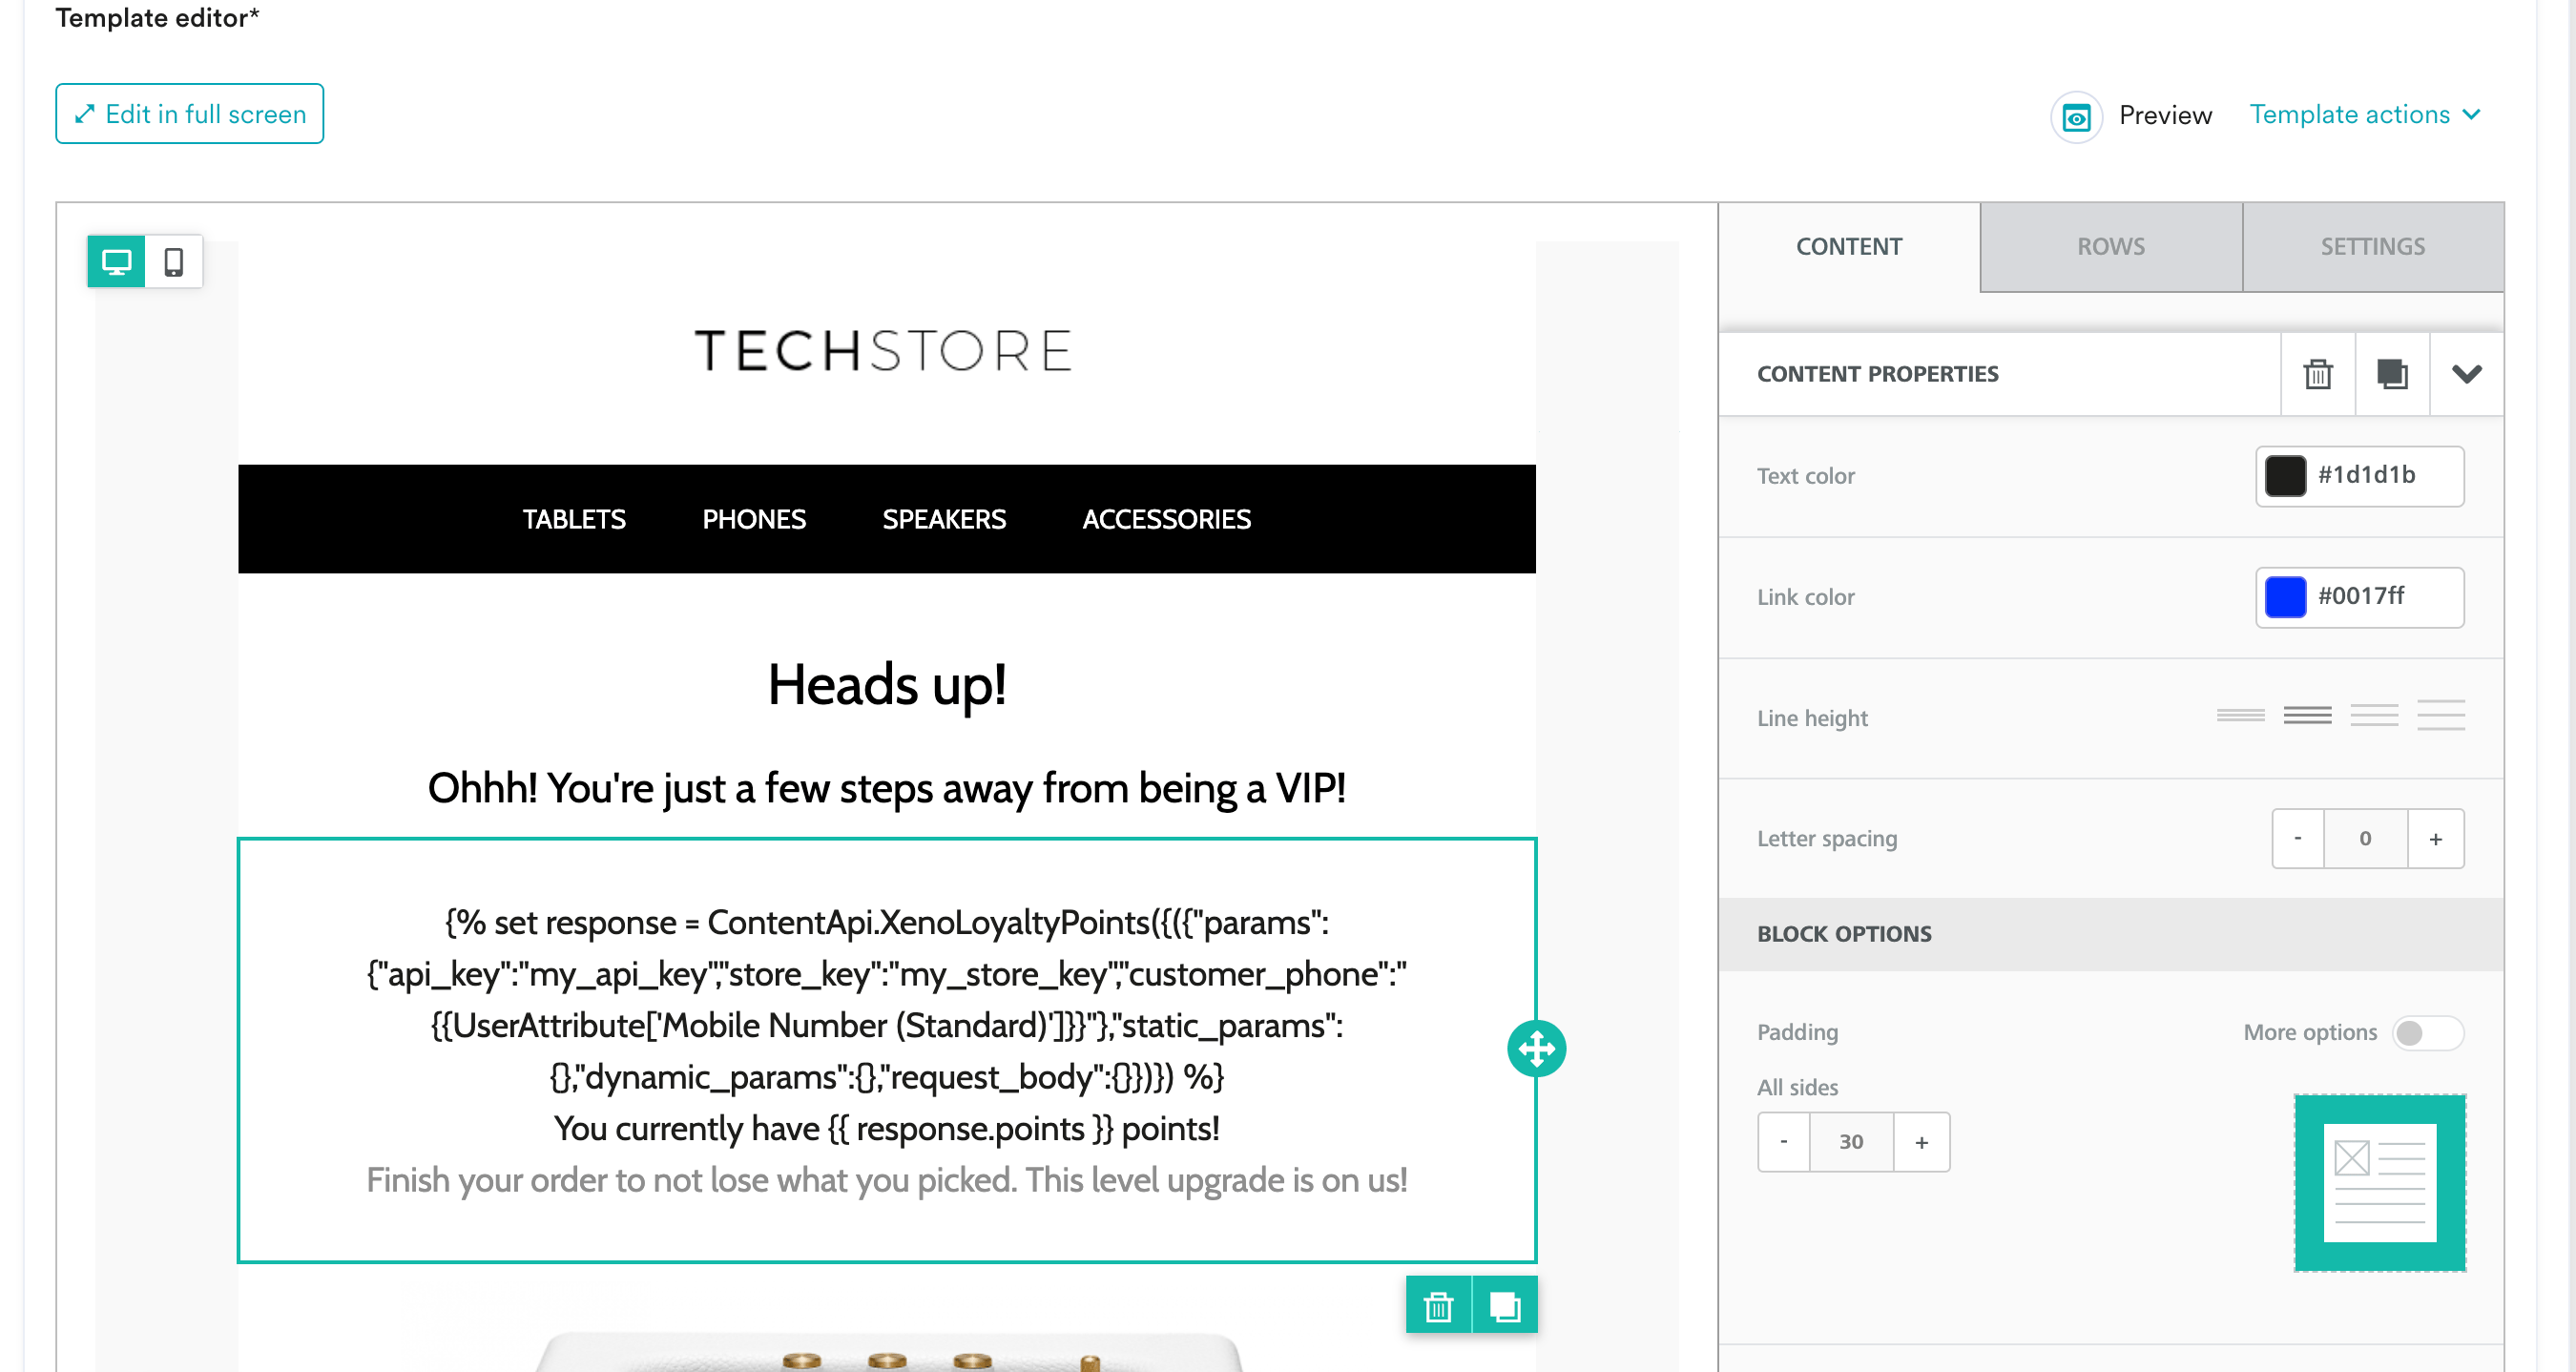Increase All sides padding with plus
2576x1372 pixels.
(1921, 1141)
